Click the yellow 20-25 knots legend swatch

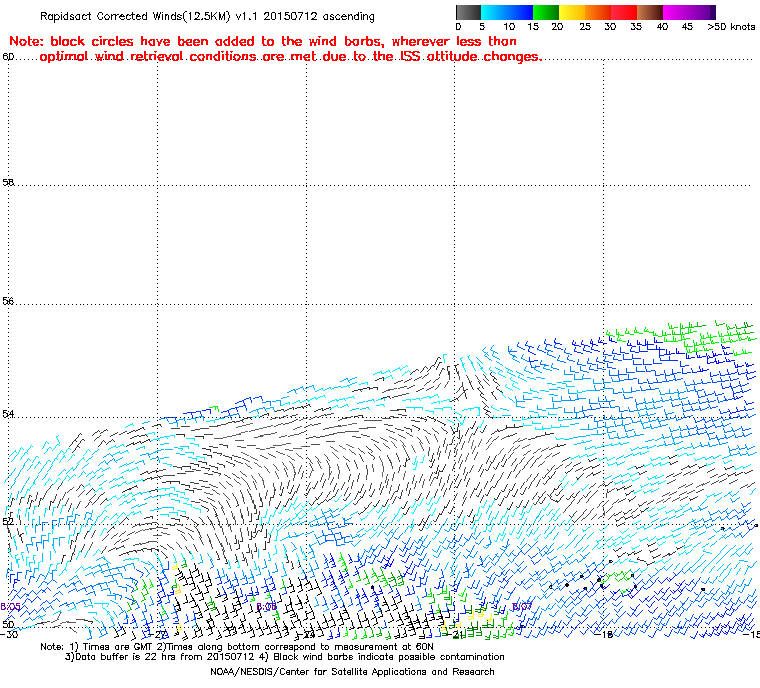[572, 12]
